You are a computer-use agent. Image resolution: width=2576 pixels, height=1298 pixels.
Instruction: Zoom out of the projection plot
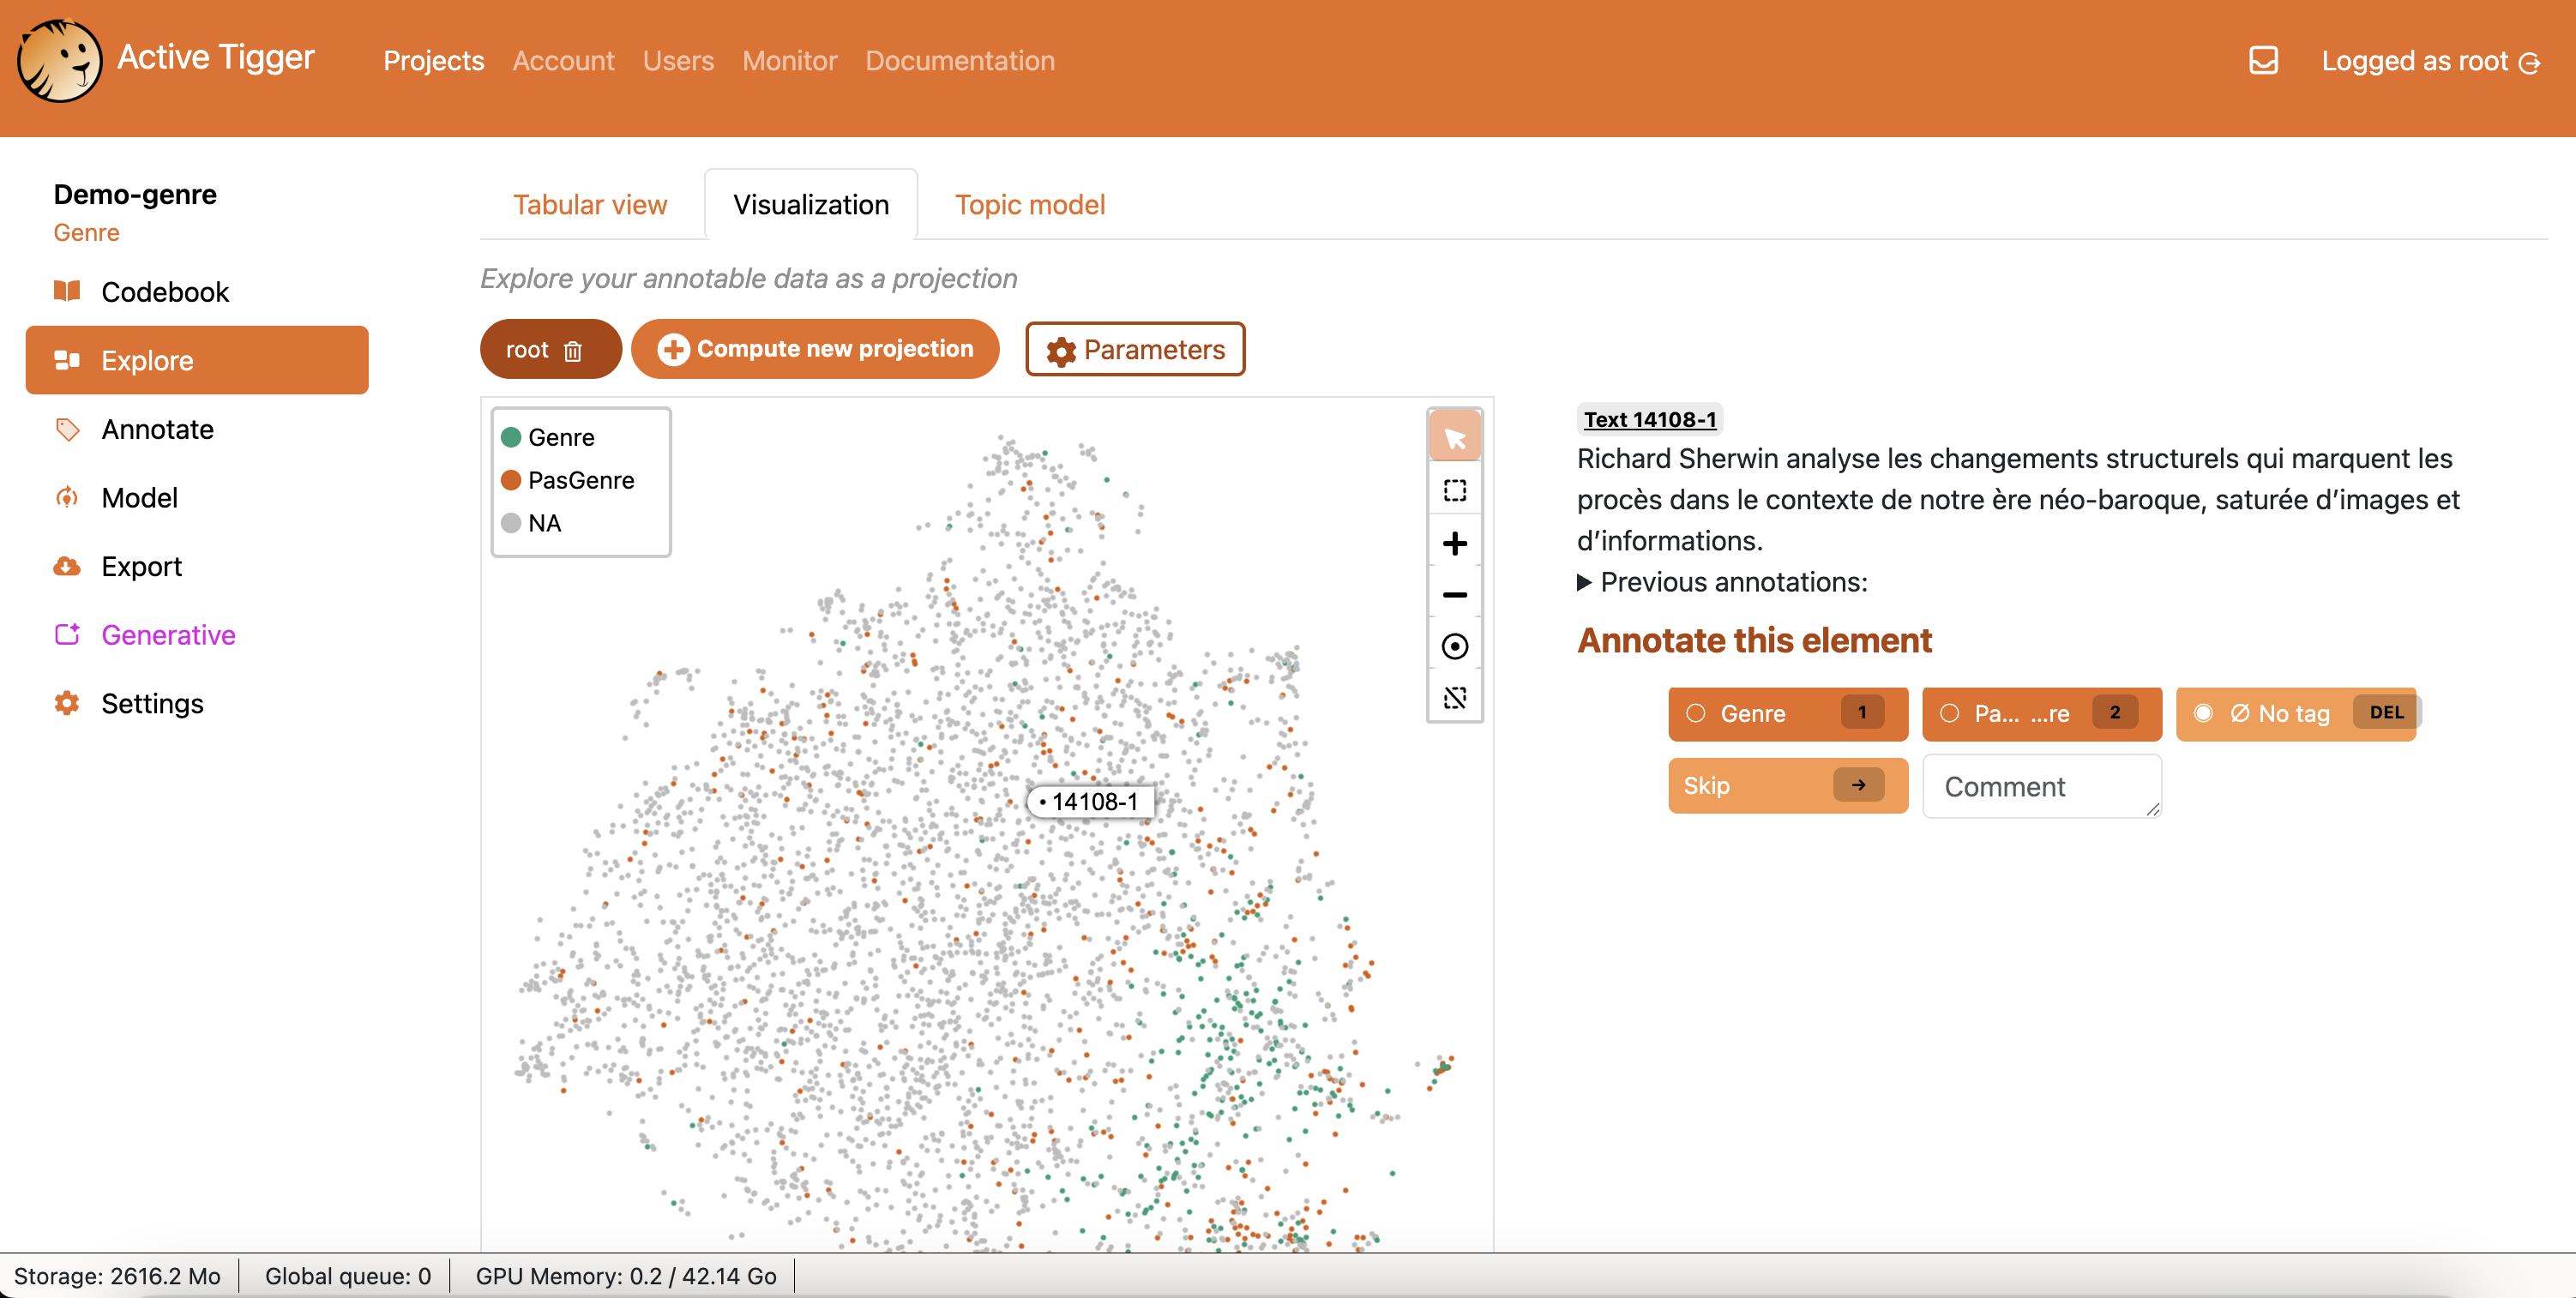coord(1455,595)
